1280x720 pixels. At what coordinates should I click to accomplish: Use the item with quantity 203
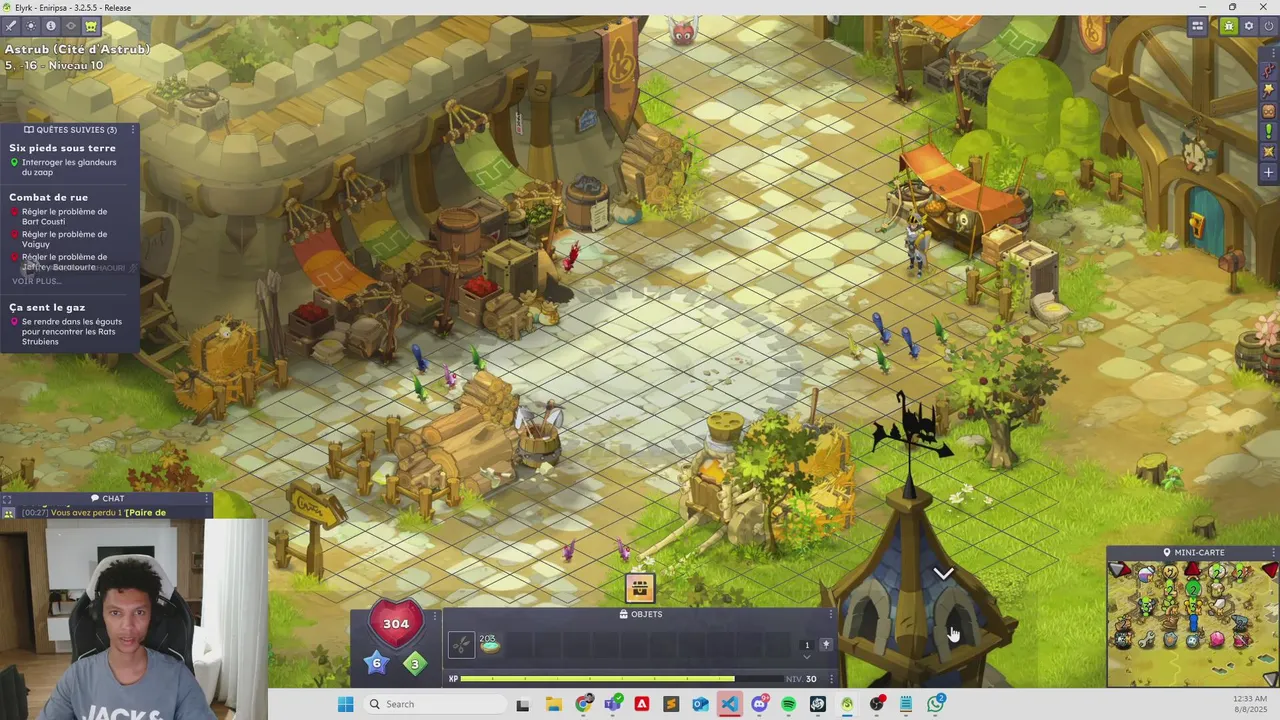(490, 645)
